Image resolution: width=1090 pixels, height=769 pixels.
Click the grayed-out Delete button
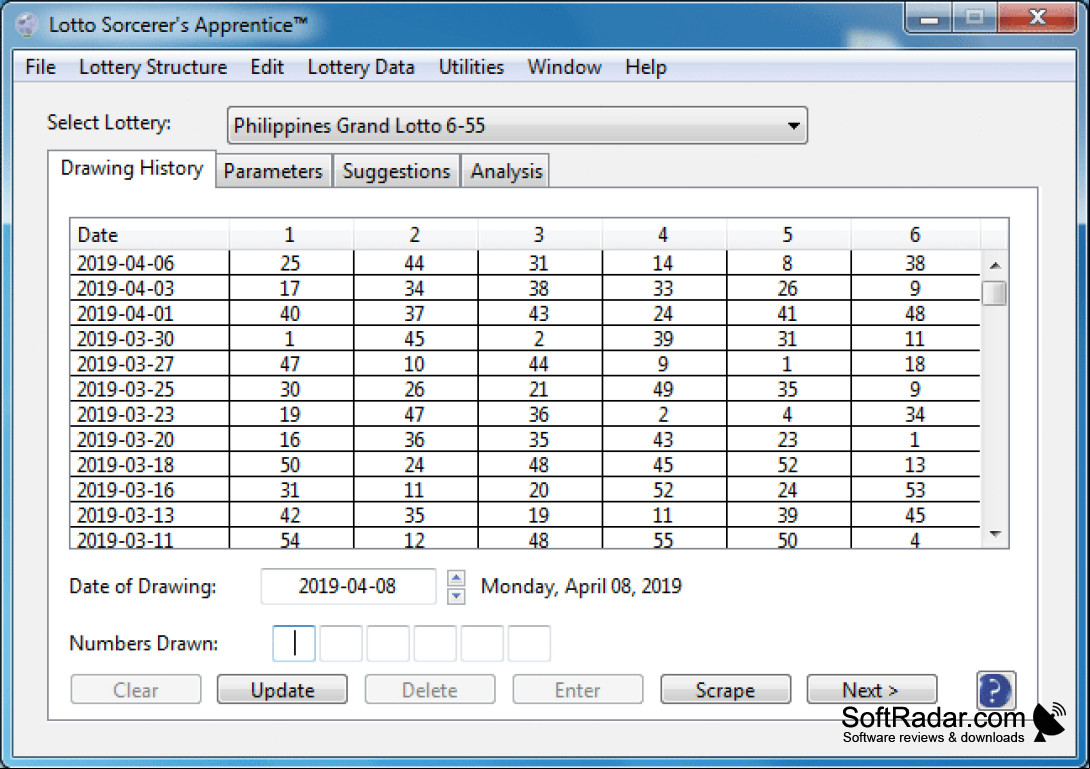coord(430,690)
